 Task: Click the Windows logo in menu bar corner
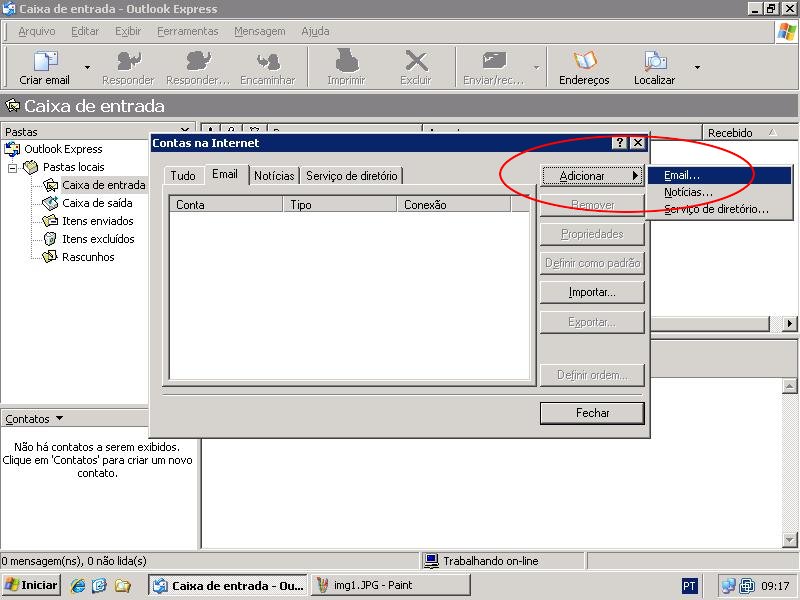click(786, 32)
